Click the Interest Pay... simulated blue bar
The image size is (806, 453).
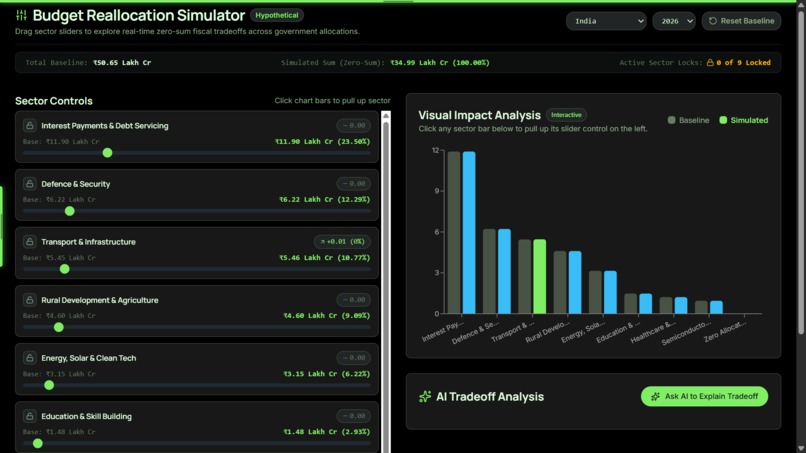469,232
